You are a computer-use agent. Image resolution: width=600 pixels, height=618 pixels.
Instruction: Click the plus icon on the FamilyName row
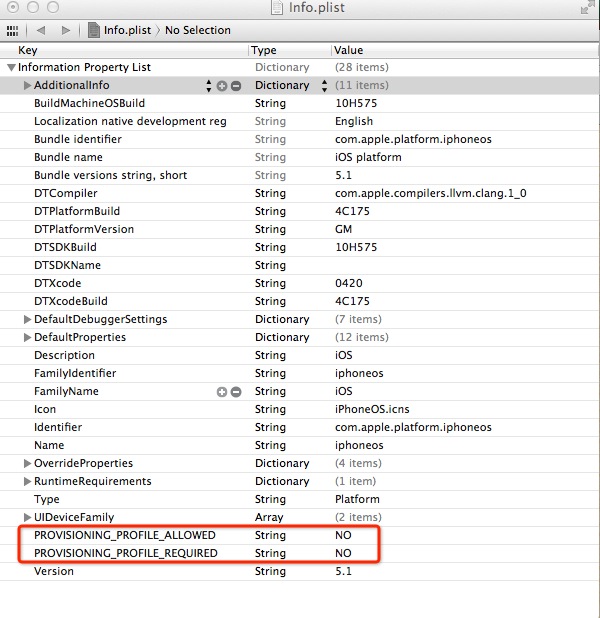222,392
